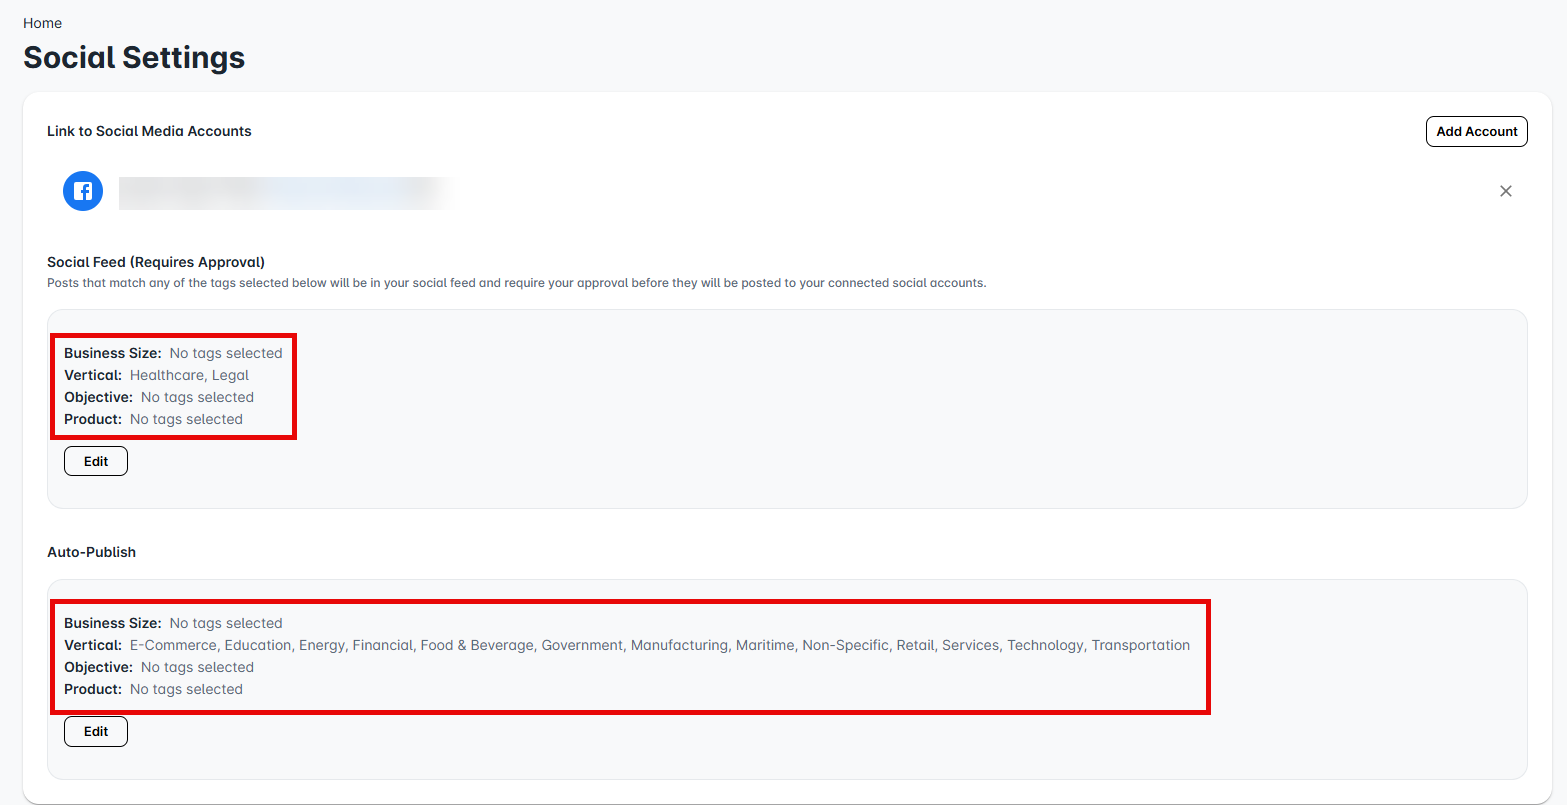Click the Healthcare, Legal vertical tags
Viewport: 1567px width, 805px height.
pyautogui.click(x=189, y=375)
